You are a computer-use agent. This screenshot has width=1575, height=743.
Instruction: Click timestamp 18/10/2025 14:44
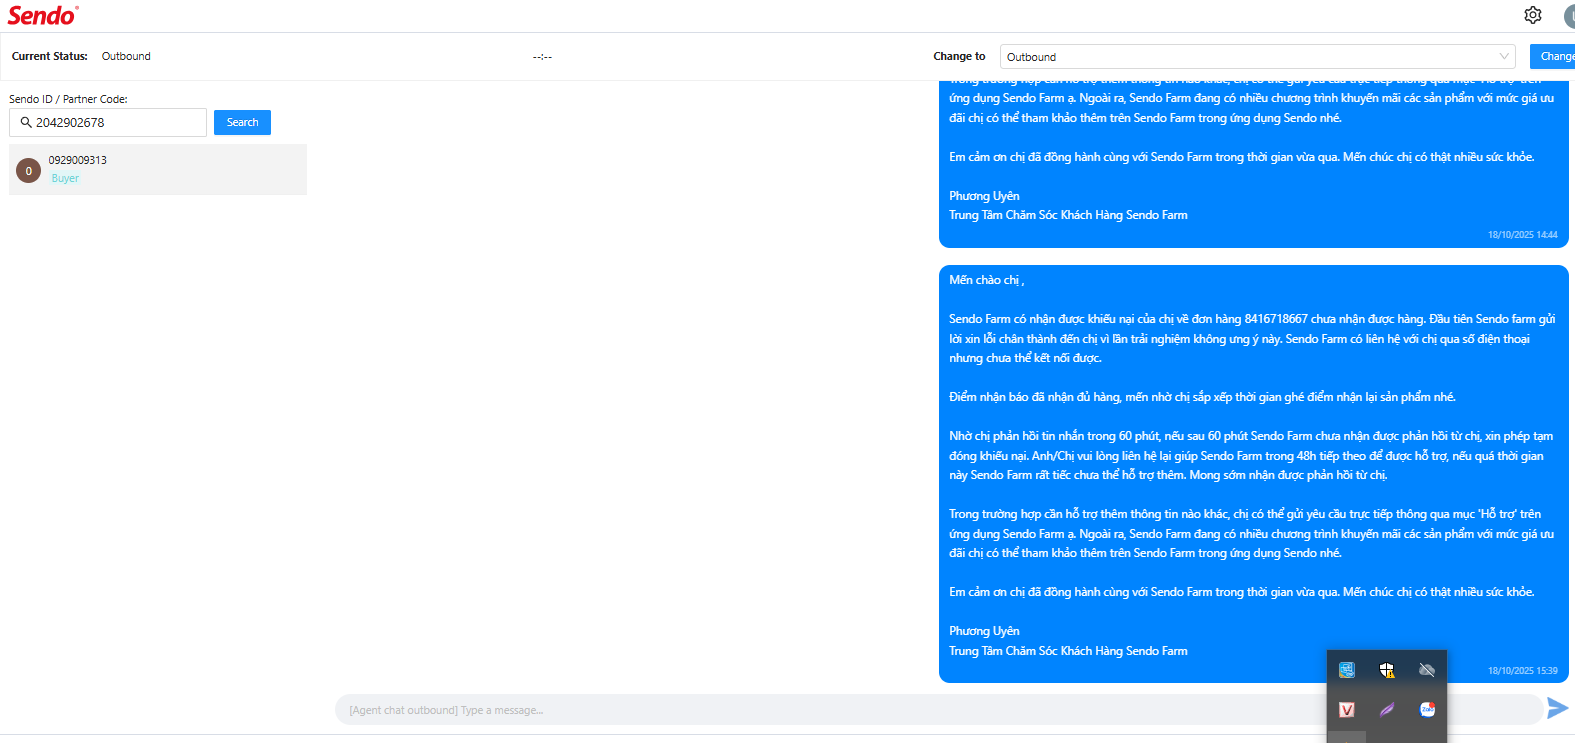[x=1522, y=235]
